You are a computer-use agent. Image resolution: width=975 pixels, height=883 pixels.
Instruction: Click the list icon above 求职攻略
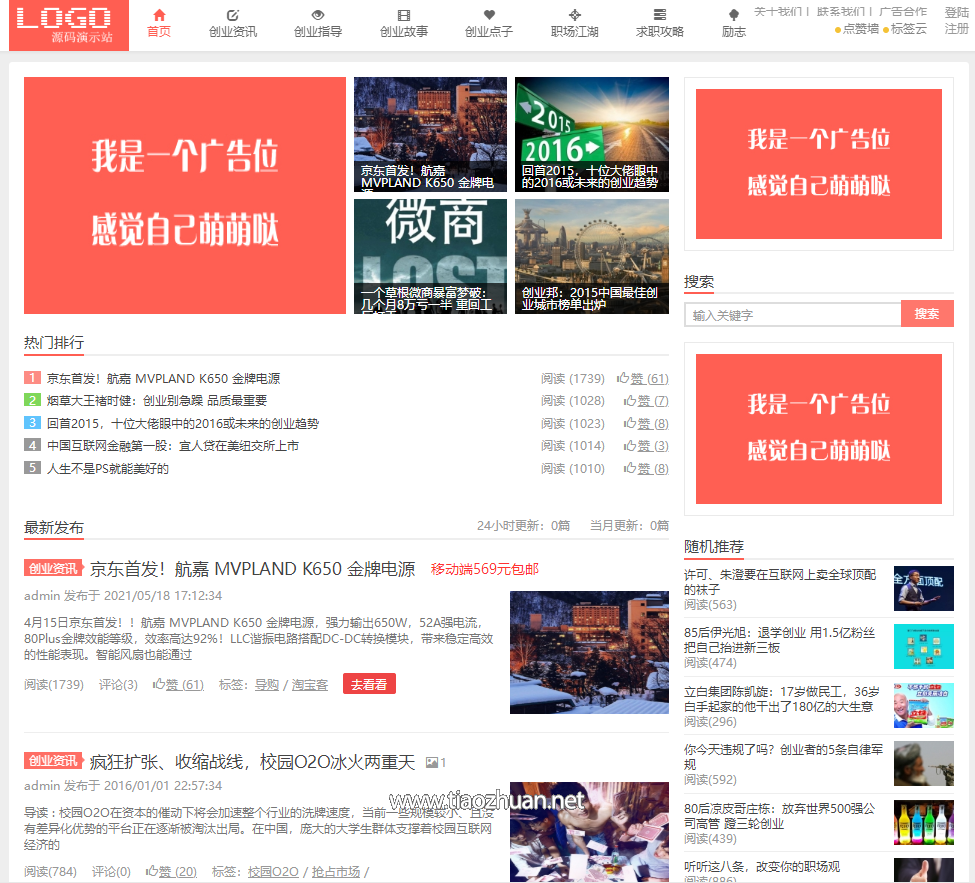point(660,15)
